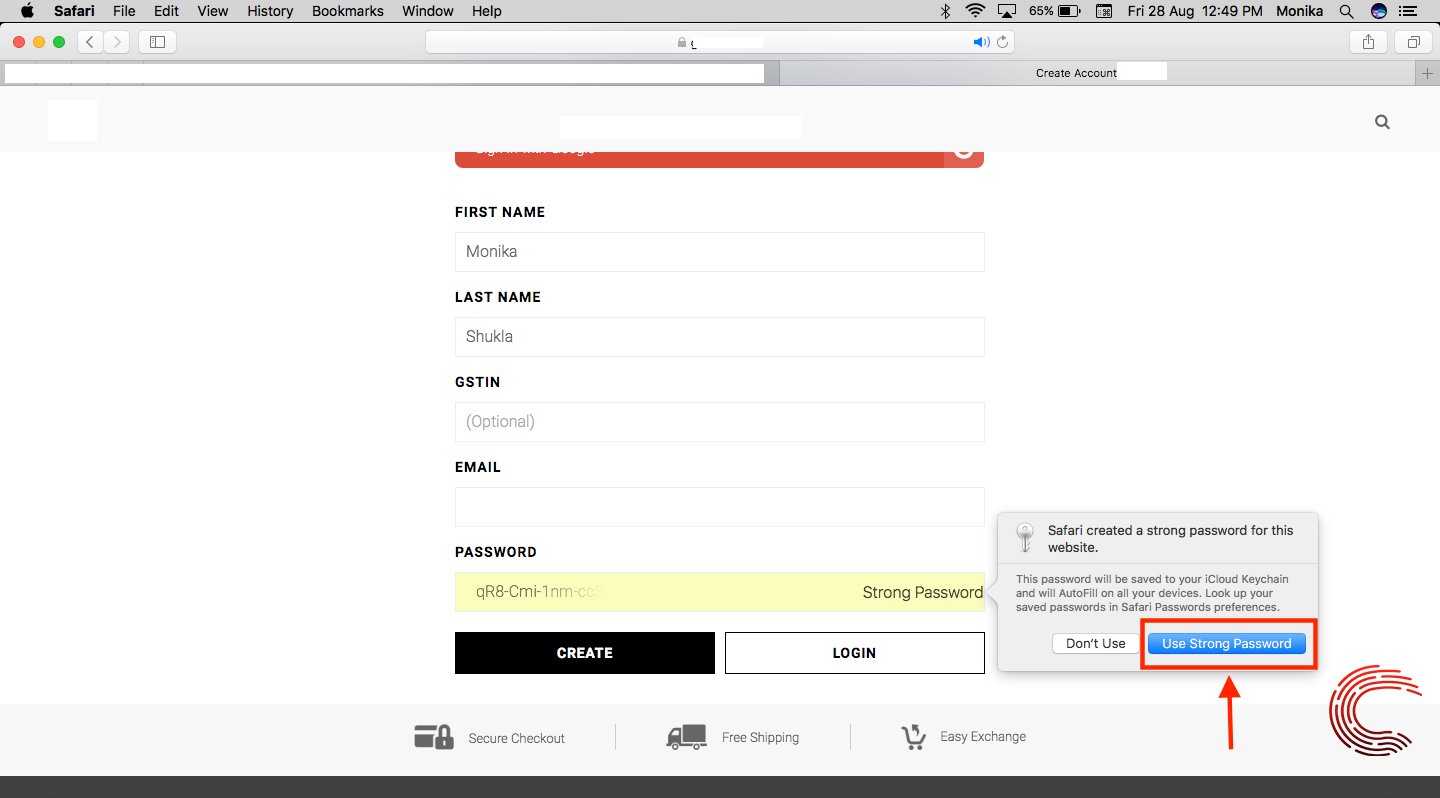Click the date and time in menu bar
The height and width of the screenshot is (798, 1440).
tap(1195, 11)
